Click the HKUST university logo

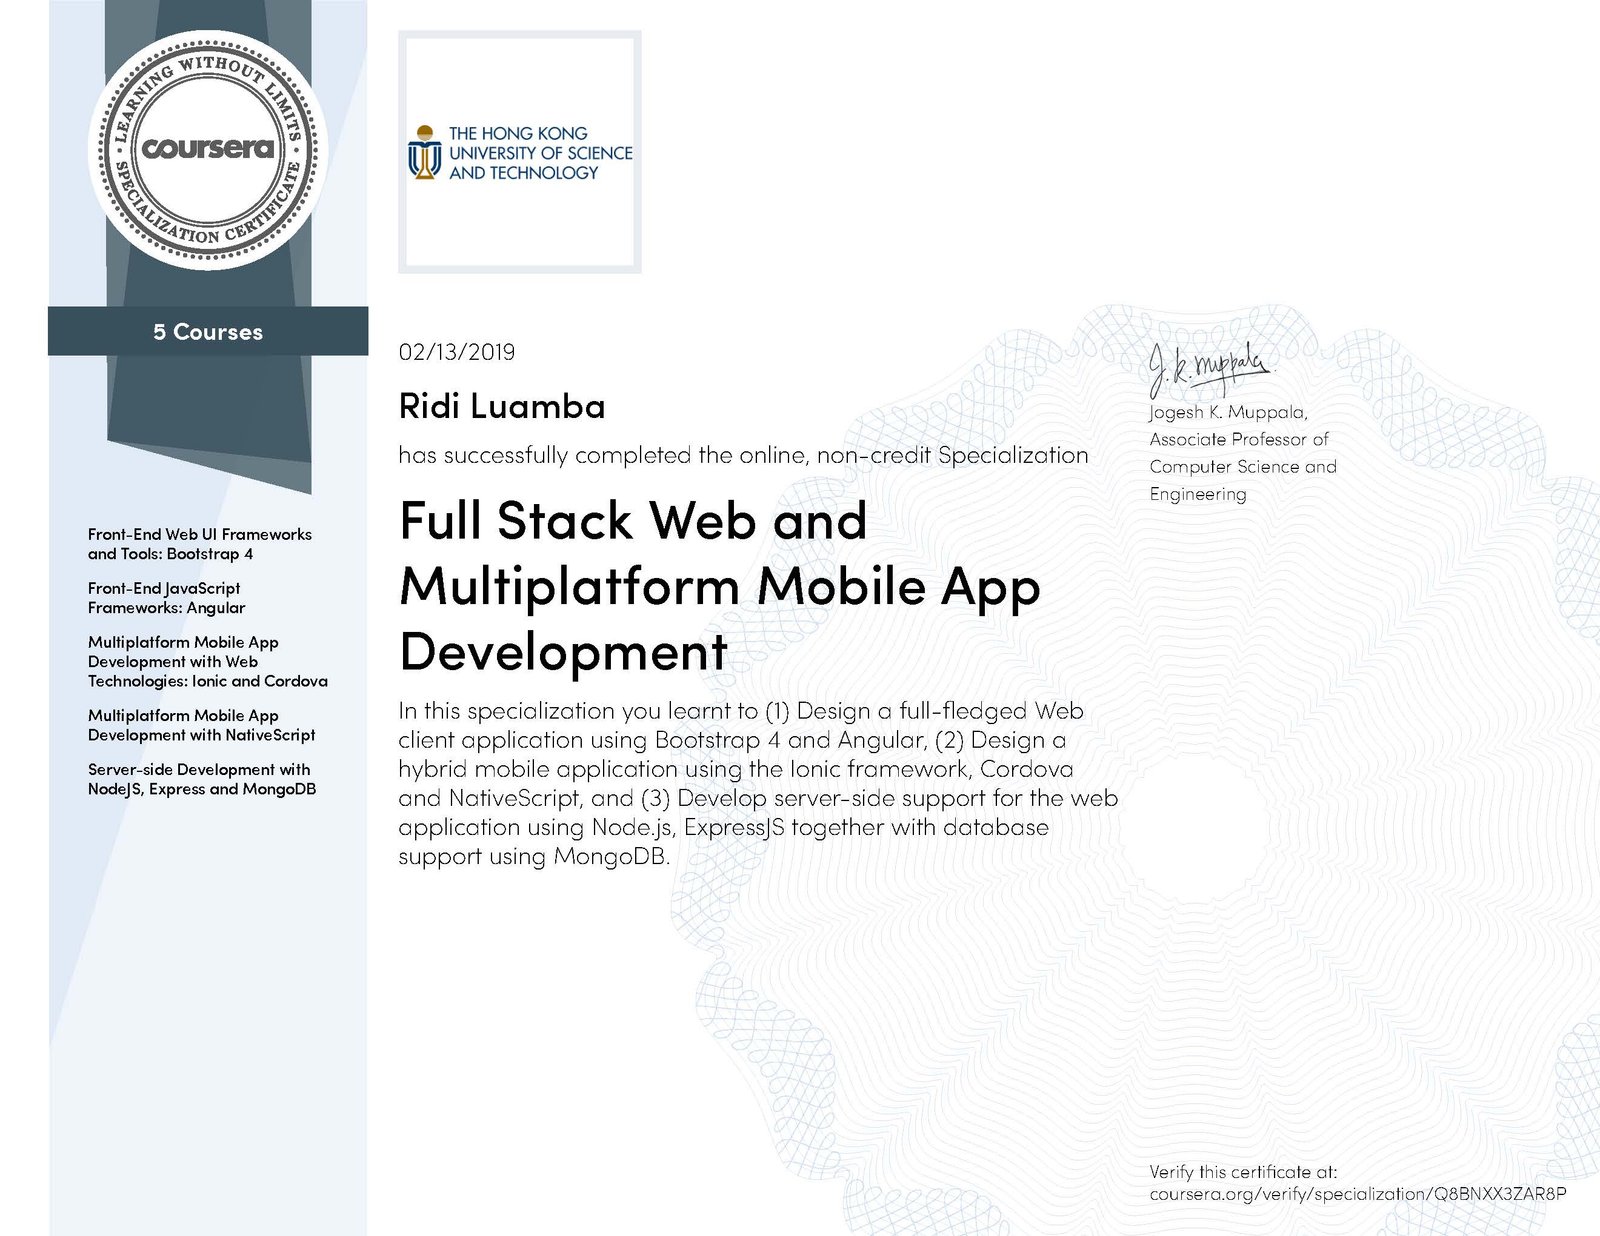pyautogui.click(x=520, y=152)
